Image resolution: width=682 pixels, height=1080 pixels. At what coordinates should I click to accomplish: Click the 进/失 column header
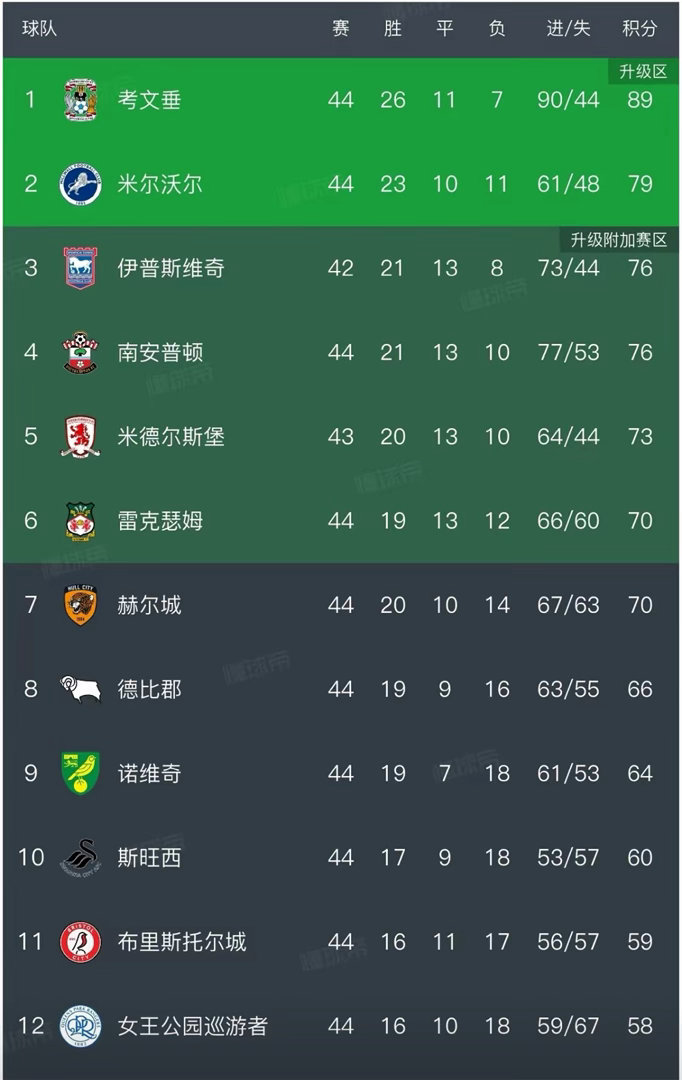568,29
